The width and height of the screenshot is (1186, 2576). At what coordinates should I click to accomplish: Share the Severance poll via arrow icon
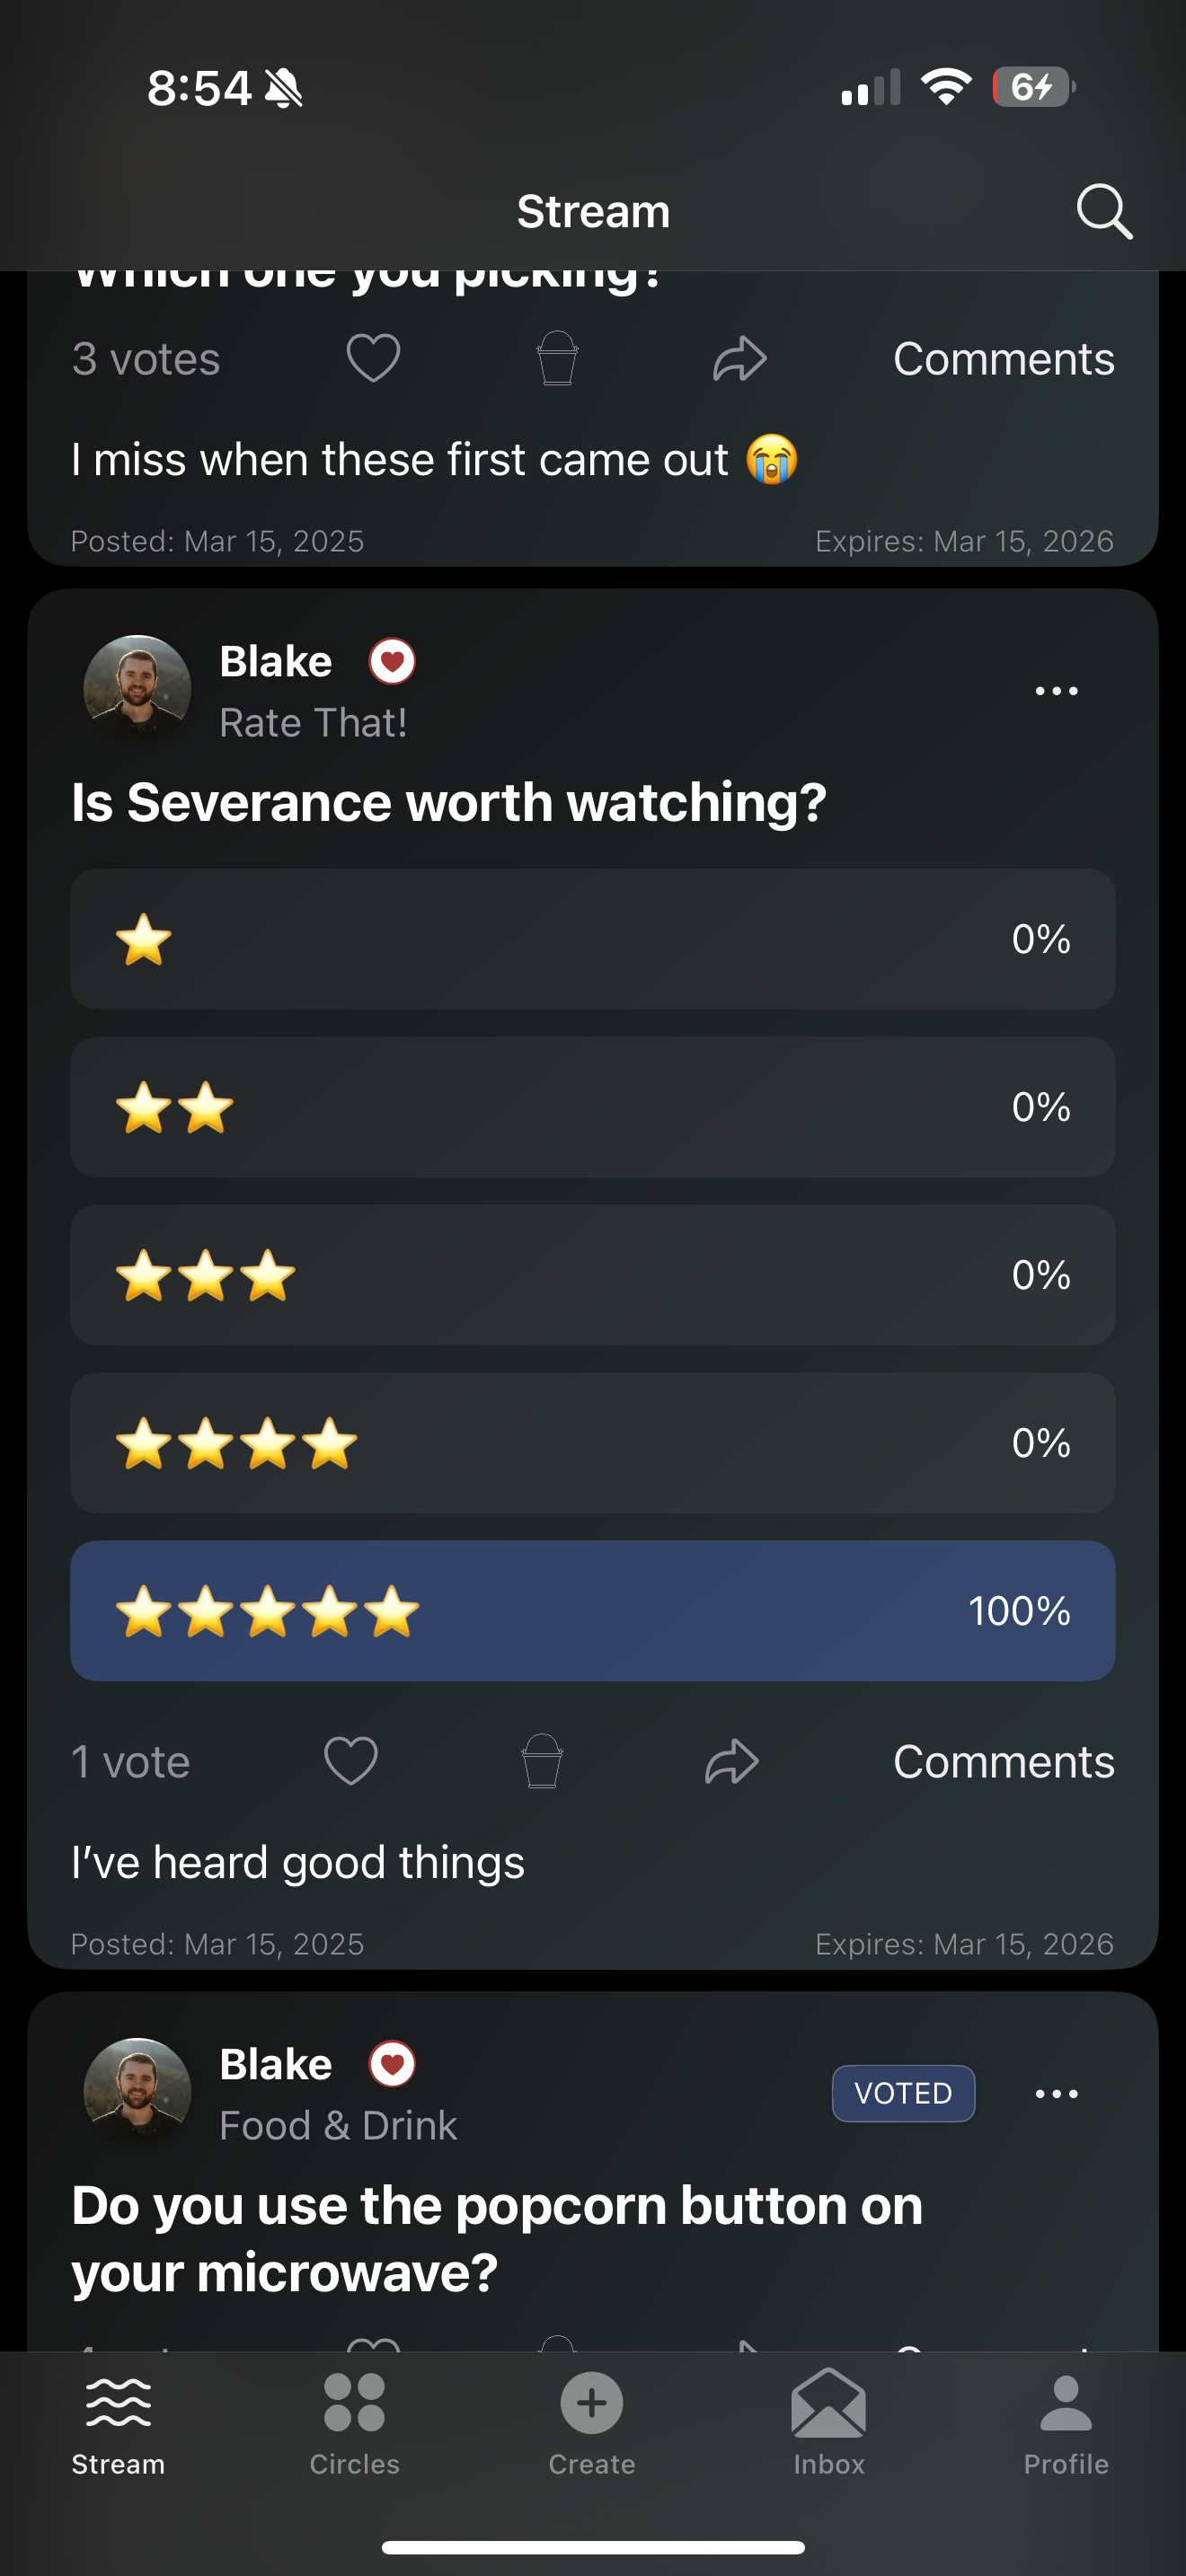[x=732, y=1761]
